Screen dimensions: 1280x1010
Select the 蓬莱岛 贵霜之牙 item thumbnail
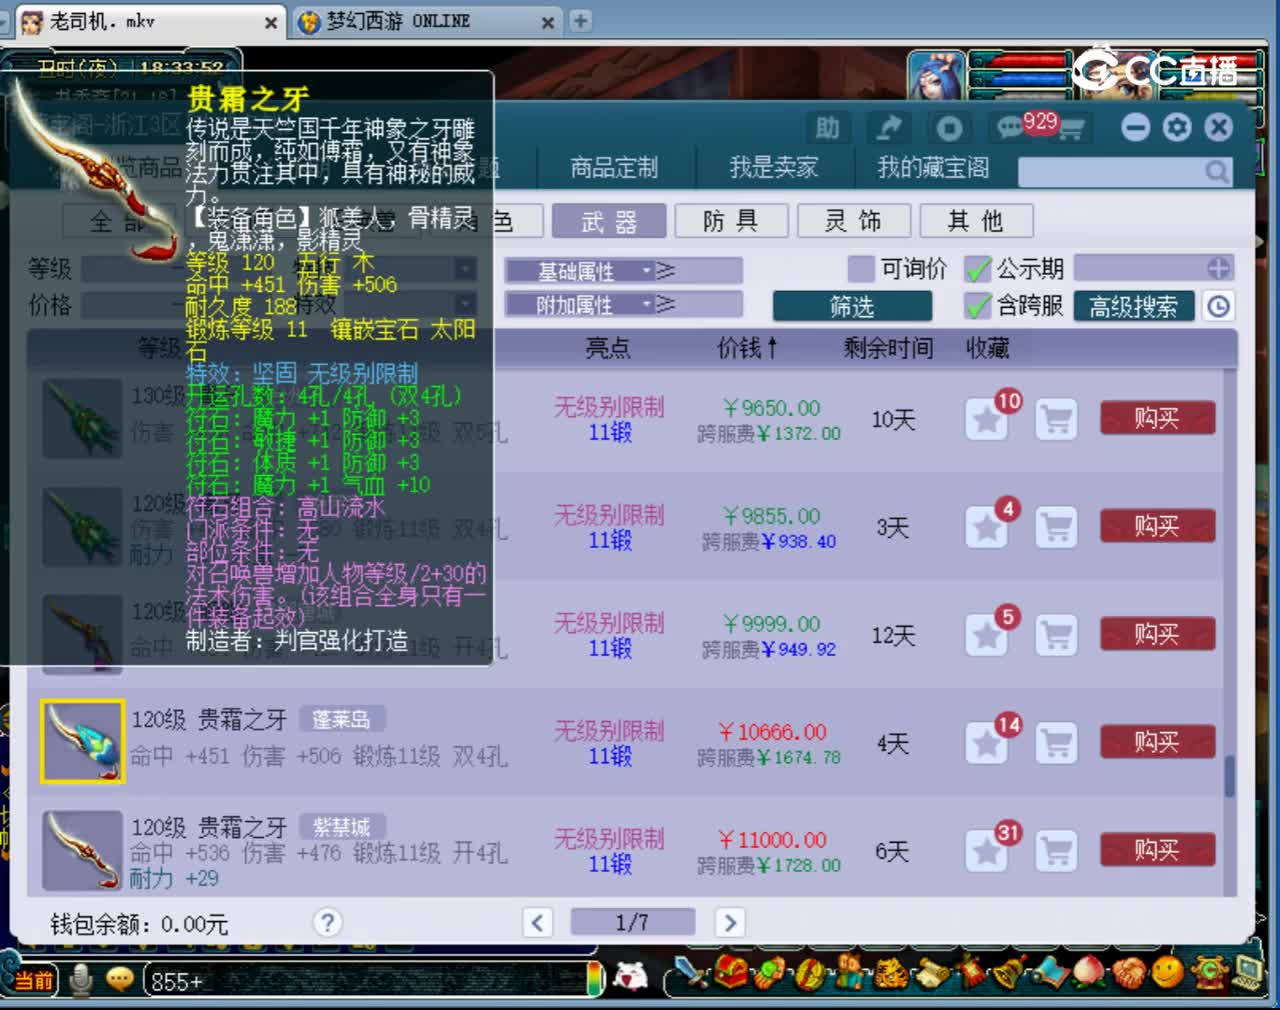click(x=82, y=741)
